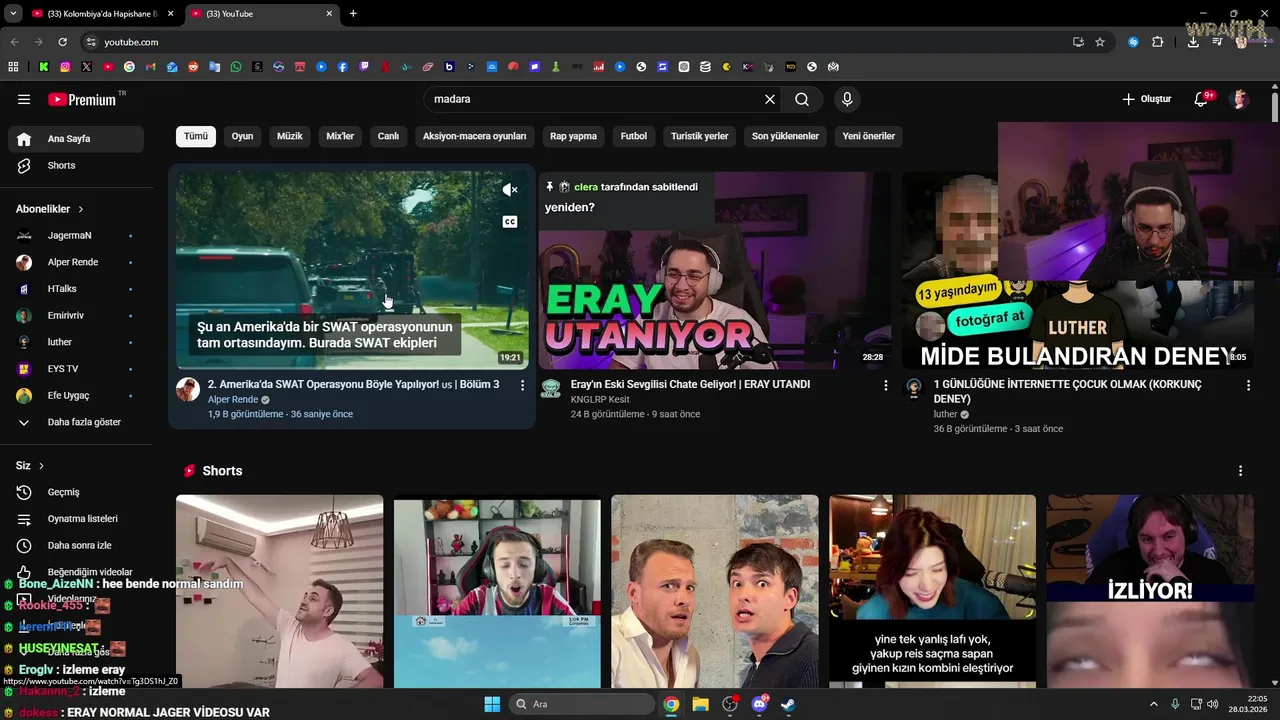Select Aksiyon-macera oyunları chip
Image resolution: width=1280 pixels, height=720 pixels.
click(474, 136)
